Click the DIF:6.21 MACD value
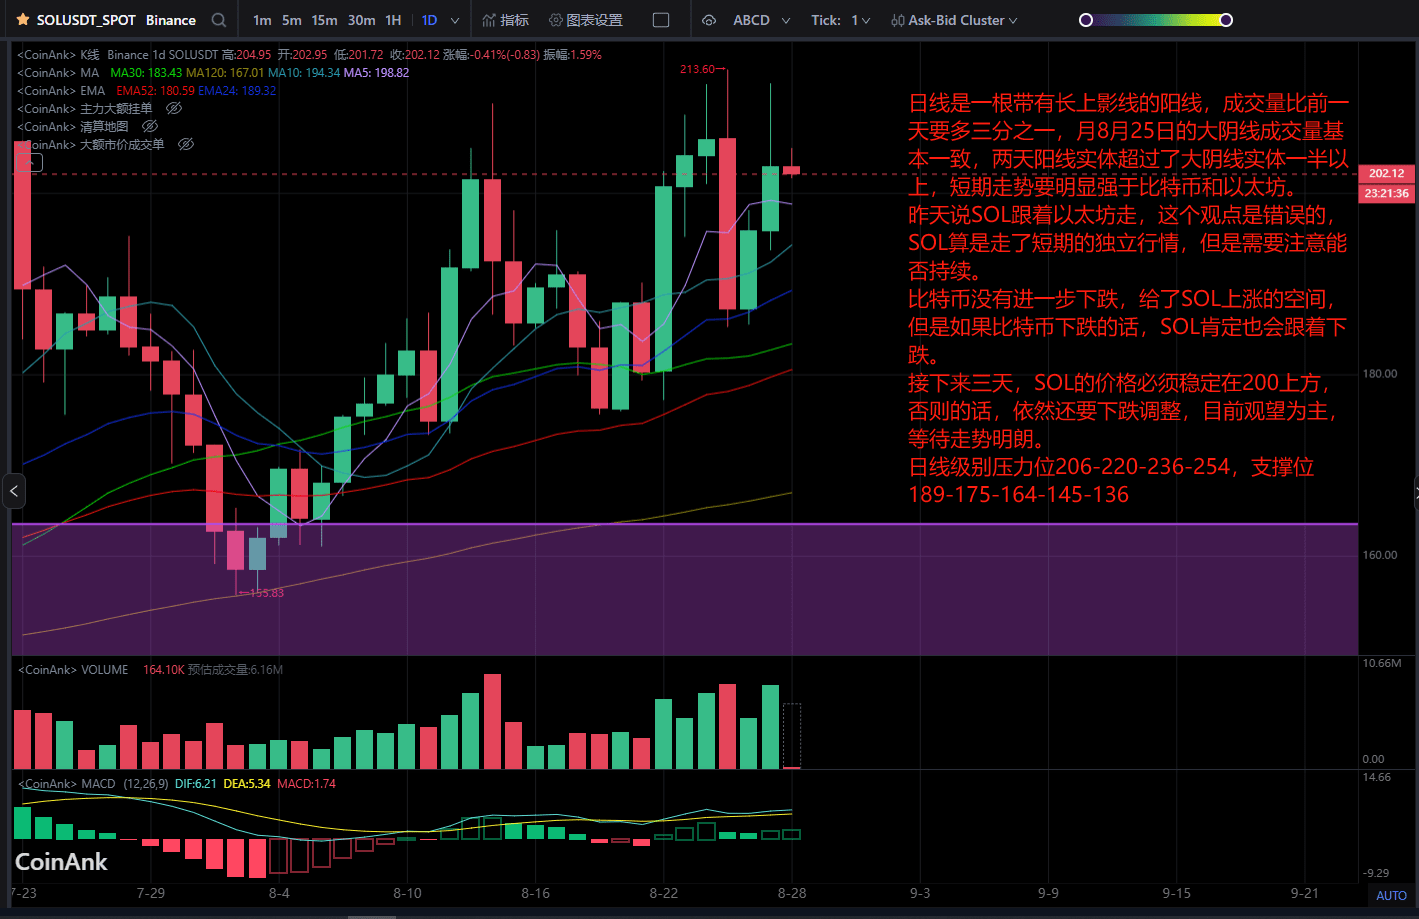The height and width of the screenshot is (919, 1419). tap(196, 784)
